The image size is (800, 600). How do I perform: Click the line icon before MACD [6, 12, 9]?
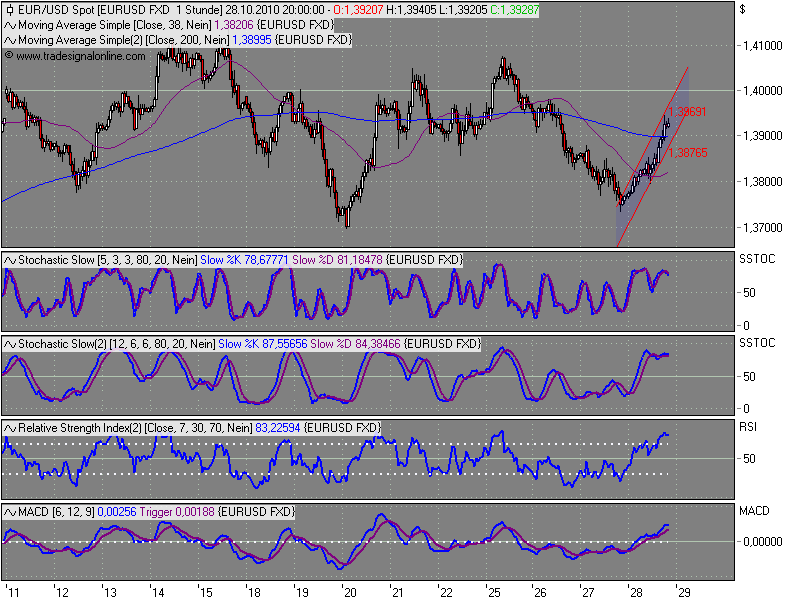[x=10, y=512]
